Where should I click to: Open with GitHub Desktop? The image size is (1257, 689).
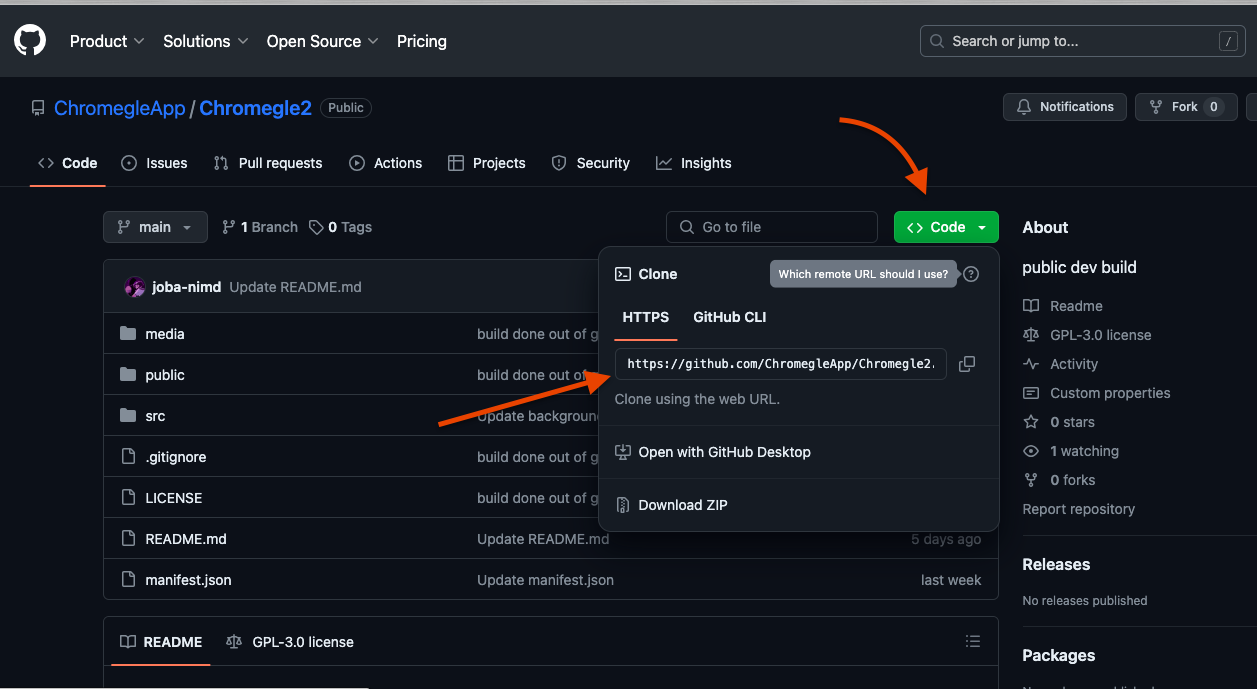[724, 452]
